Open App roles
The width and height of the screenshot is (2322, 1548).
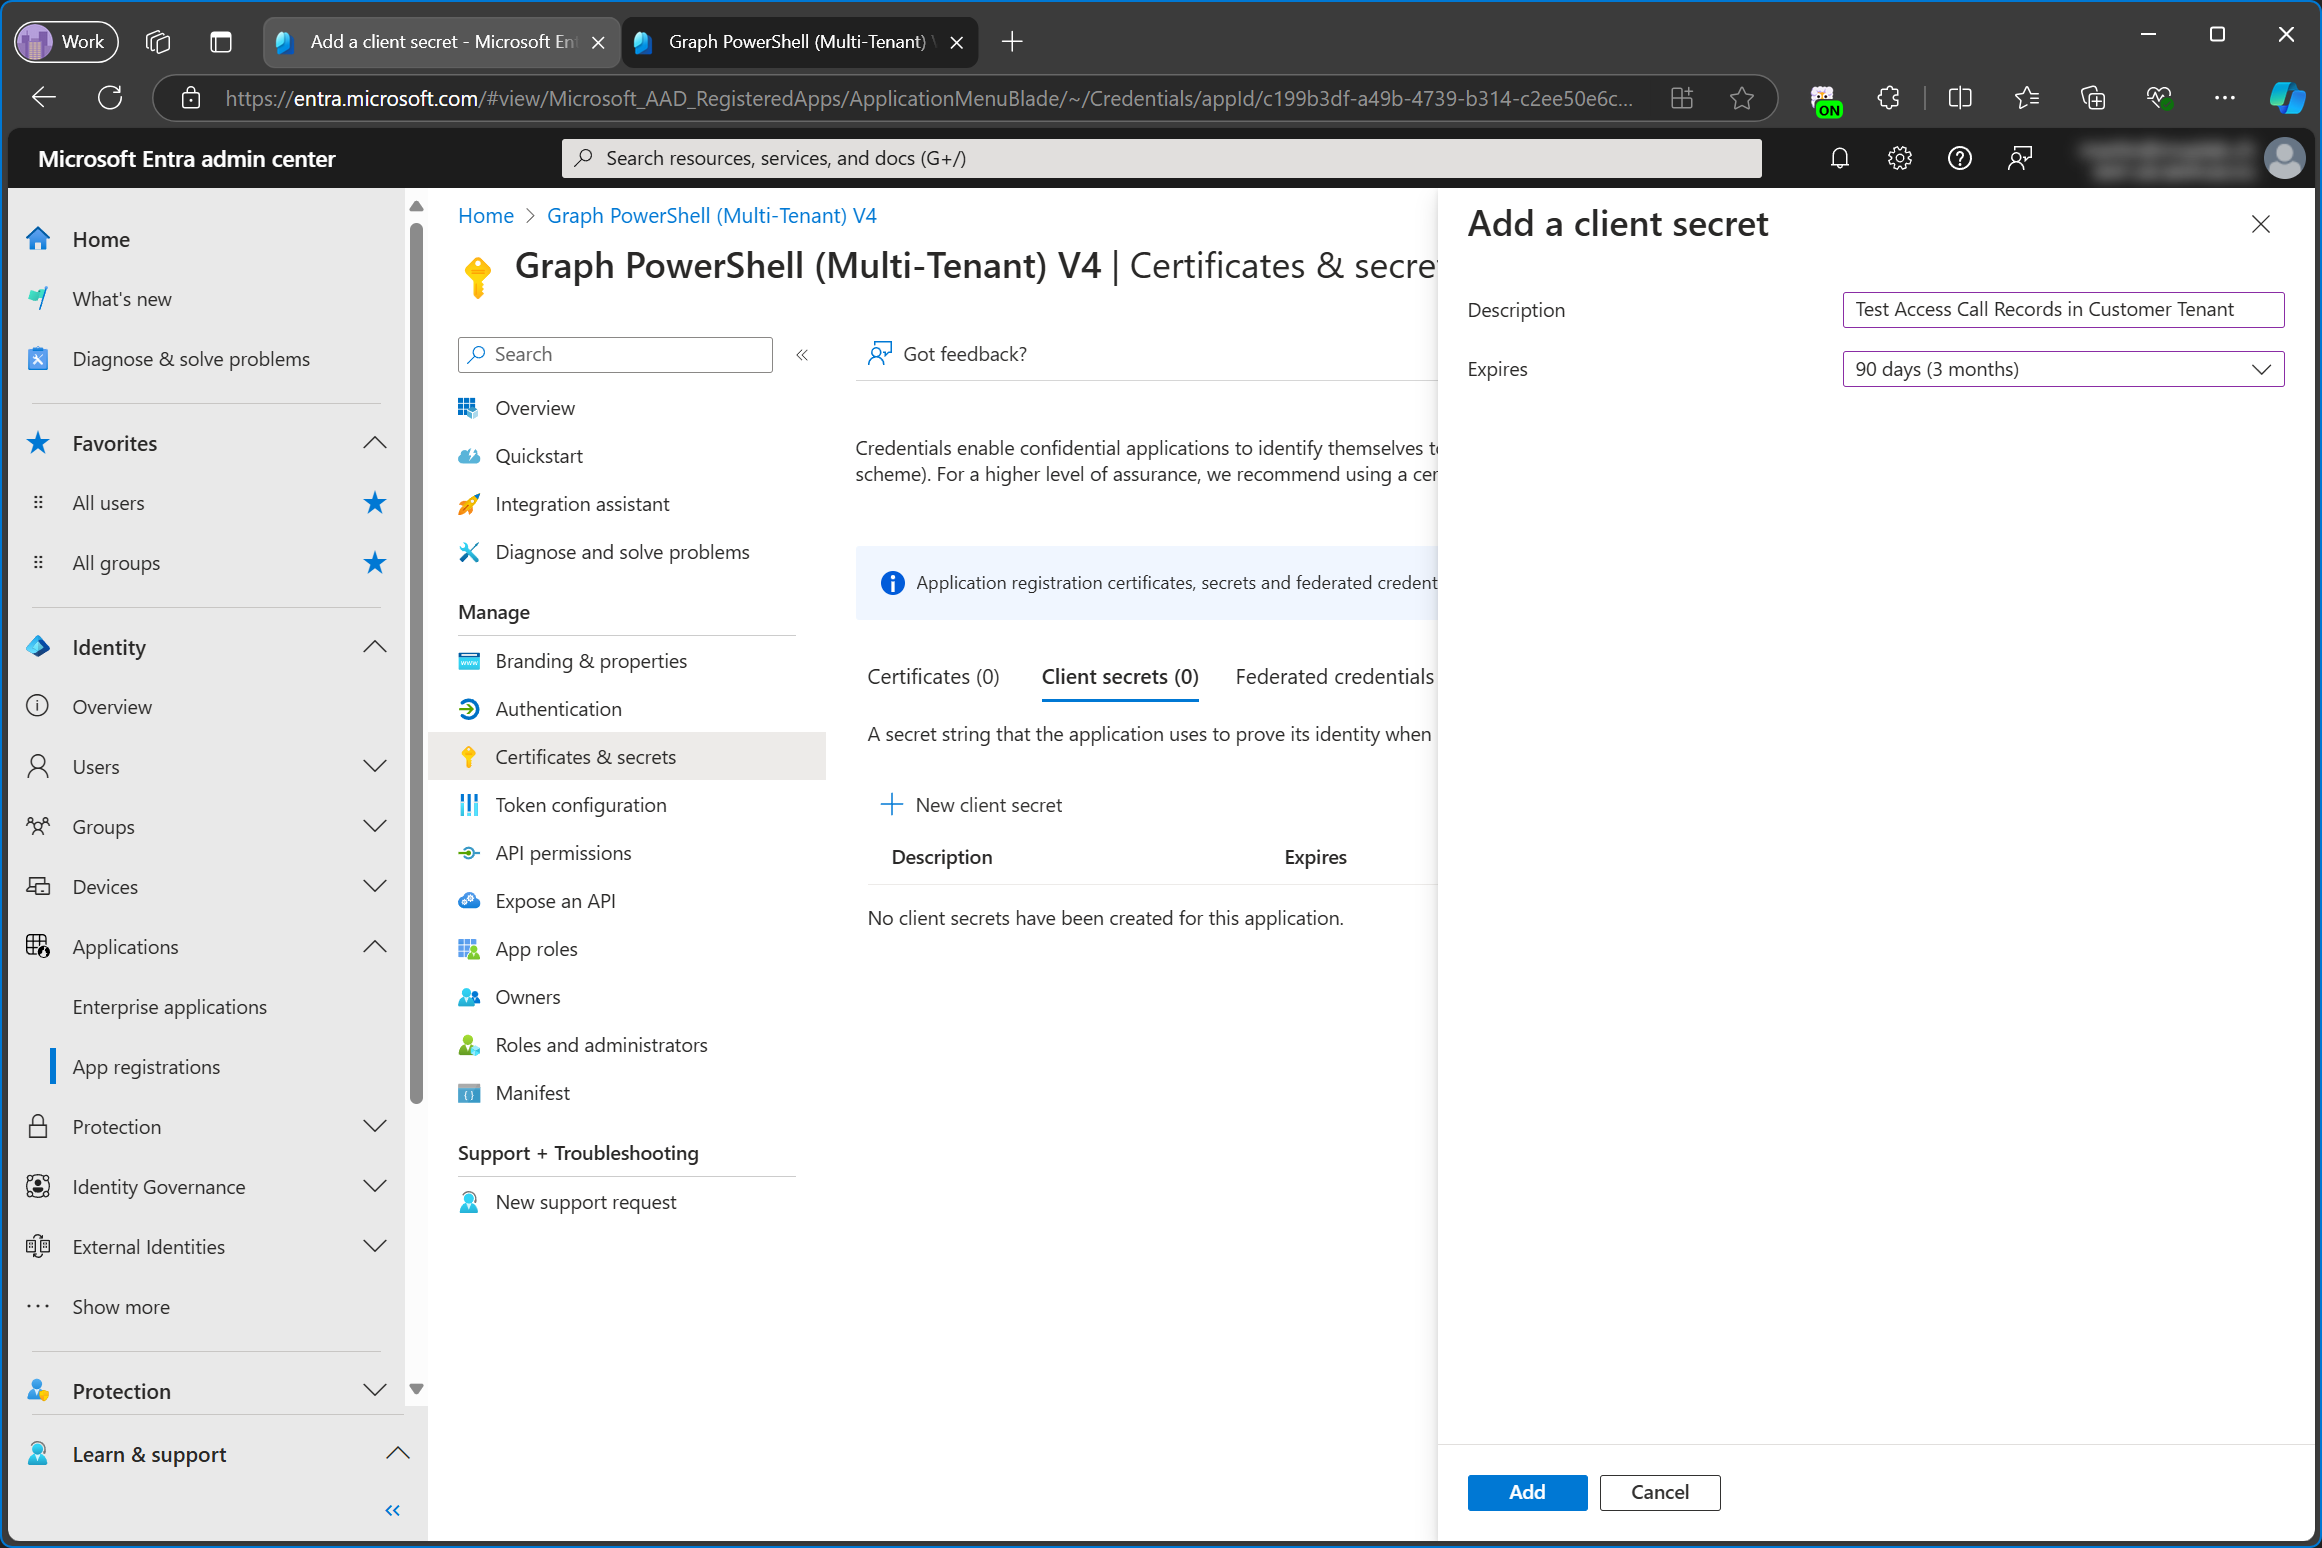click(x=536, y=949)
